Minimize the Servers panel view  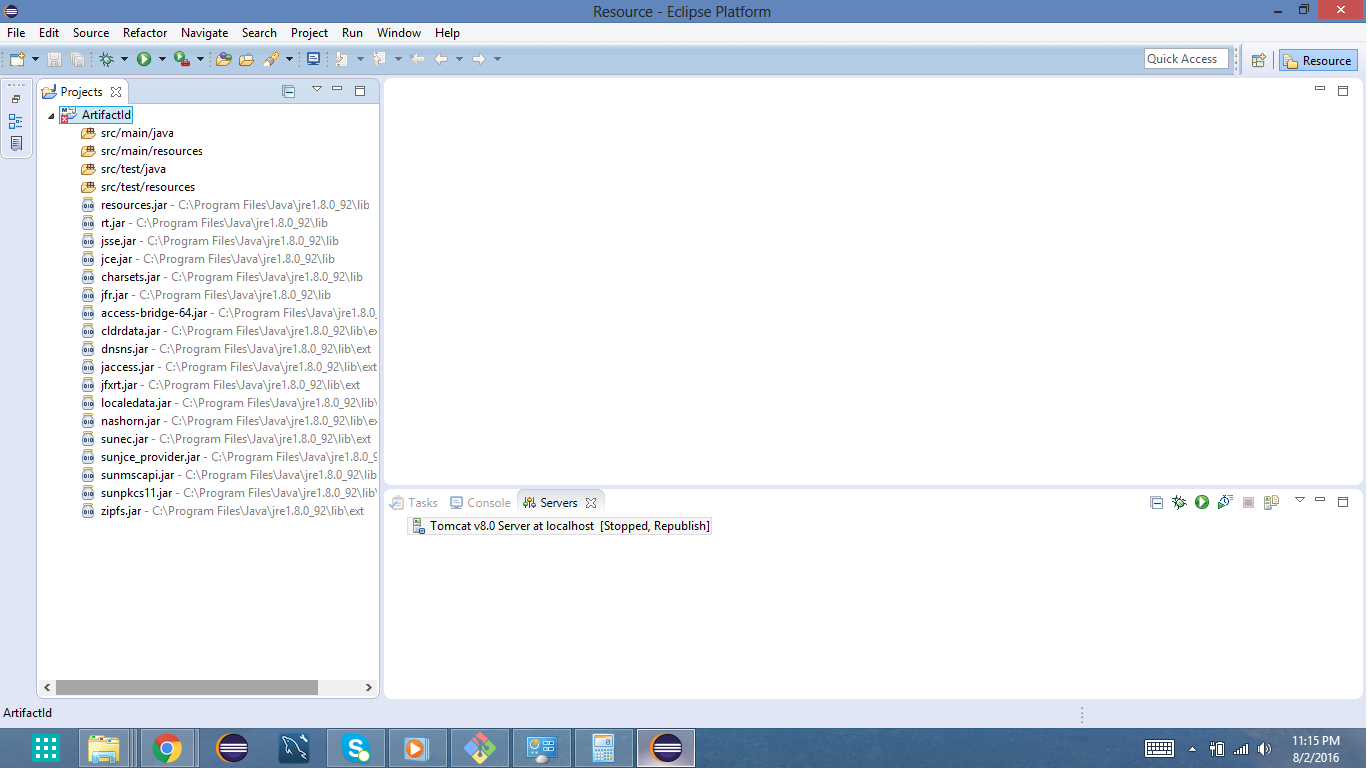coord(1321,500)
